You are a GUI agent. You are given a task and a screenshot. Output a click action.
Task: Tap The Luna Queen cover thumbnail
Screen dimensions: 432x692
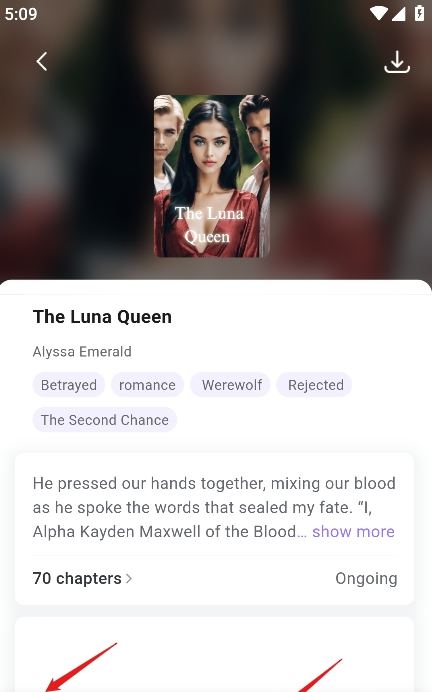212,176
